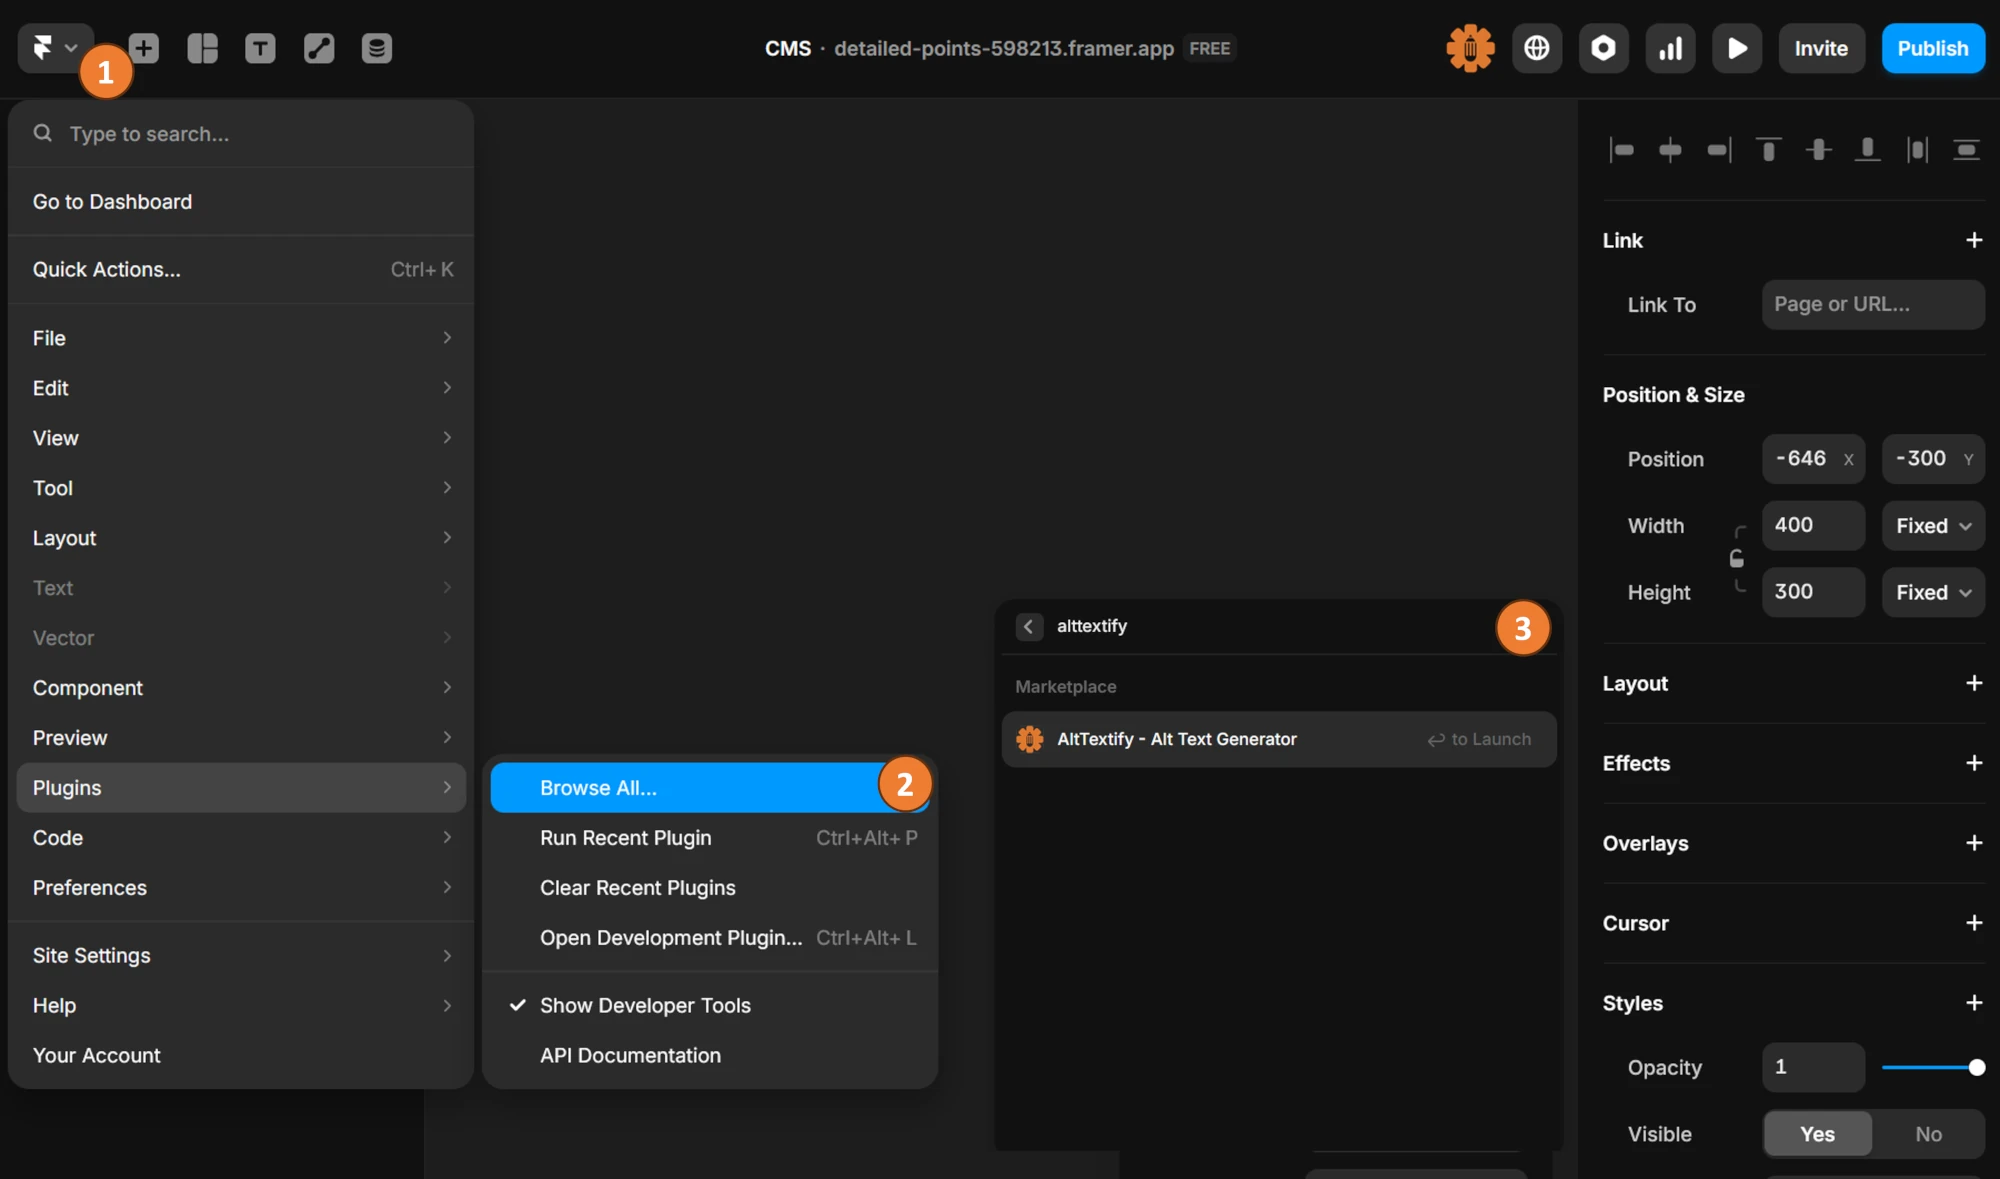Toggle the width-height link constraint

tap(1738, 558)
